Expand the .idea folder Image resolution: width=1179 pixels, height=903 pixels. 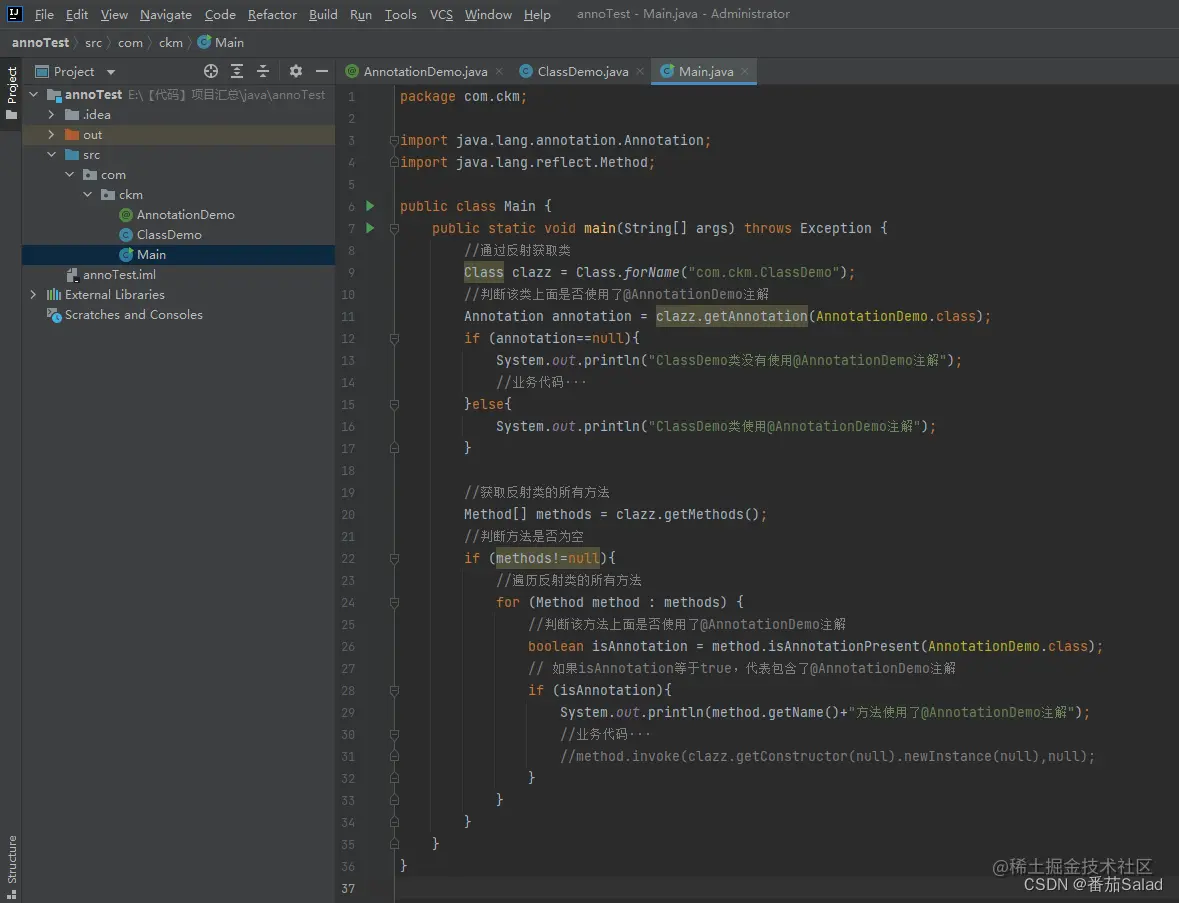[51, 115]
